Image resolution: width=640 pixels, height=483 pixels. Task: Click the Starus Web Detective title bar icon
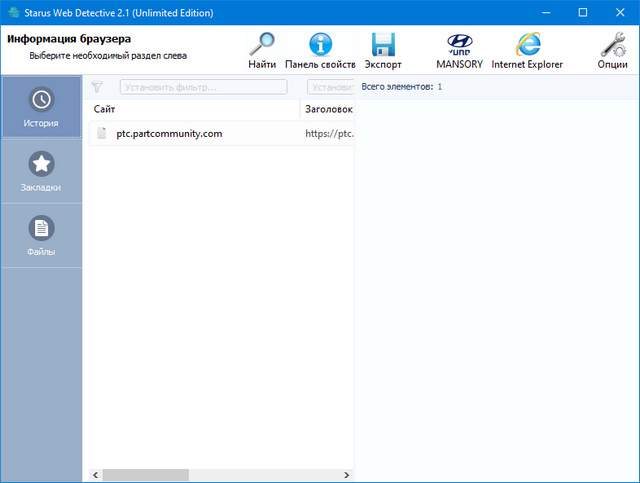click(13, 13)
